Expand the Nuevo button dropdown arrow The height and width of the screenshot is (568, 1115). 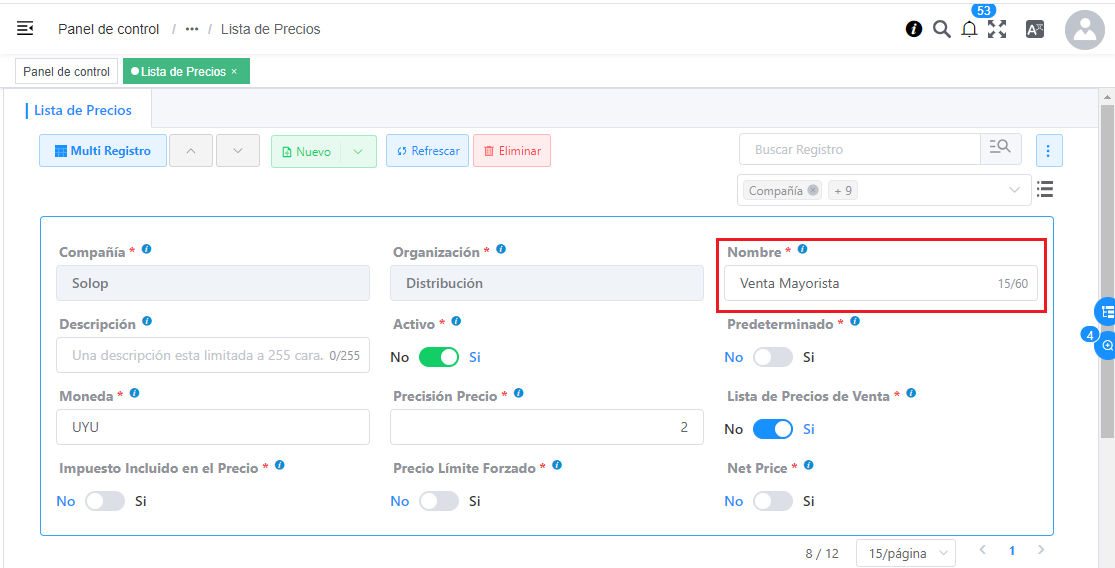[358, 151]
